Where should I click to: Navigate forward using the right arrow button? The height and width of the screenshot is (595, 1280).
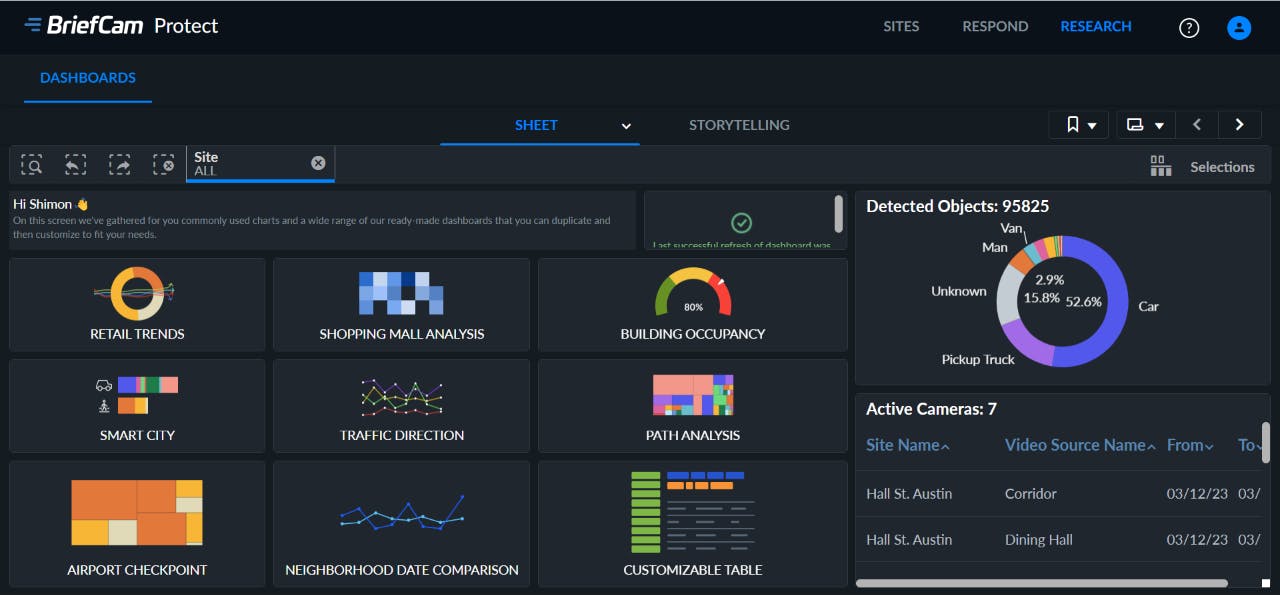1239,124
